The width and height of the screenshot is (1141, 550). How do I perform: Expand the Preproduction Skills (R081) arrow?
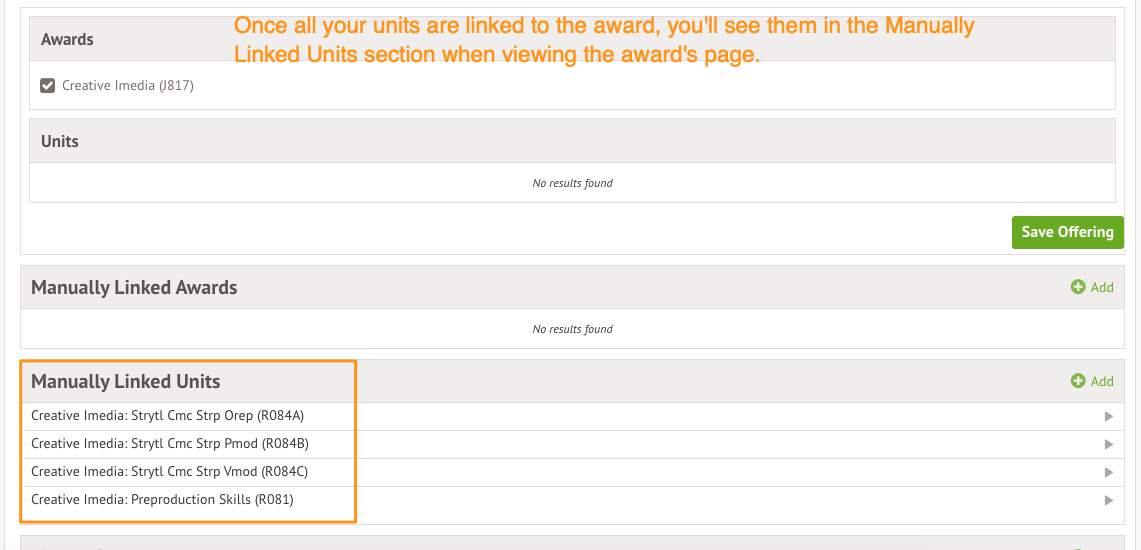click(1108, 500)
